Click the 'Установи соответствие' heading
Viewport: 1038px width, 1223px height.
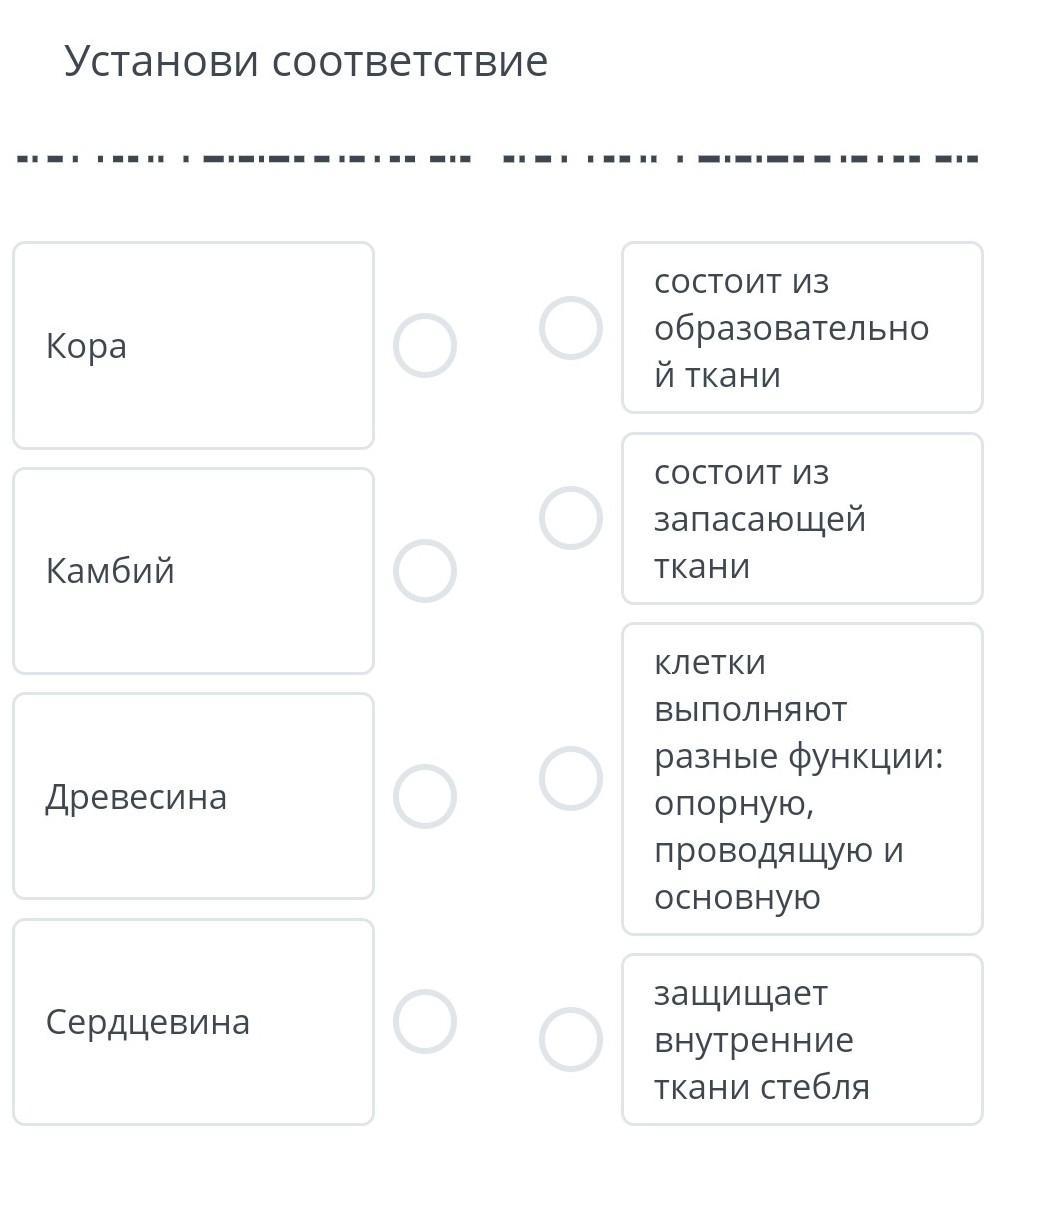(306, 61)
